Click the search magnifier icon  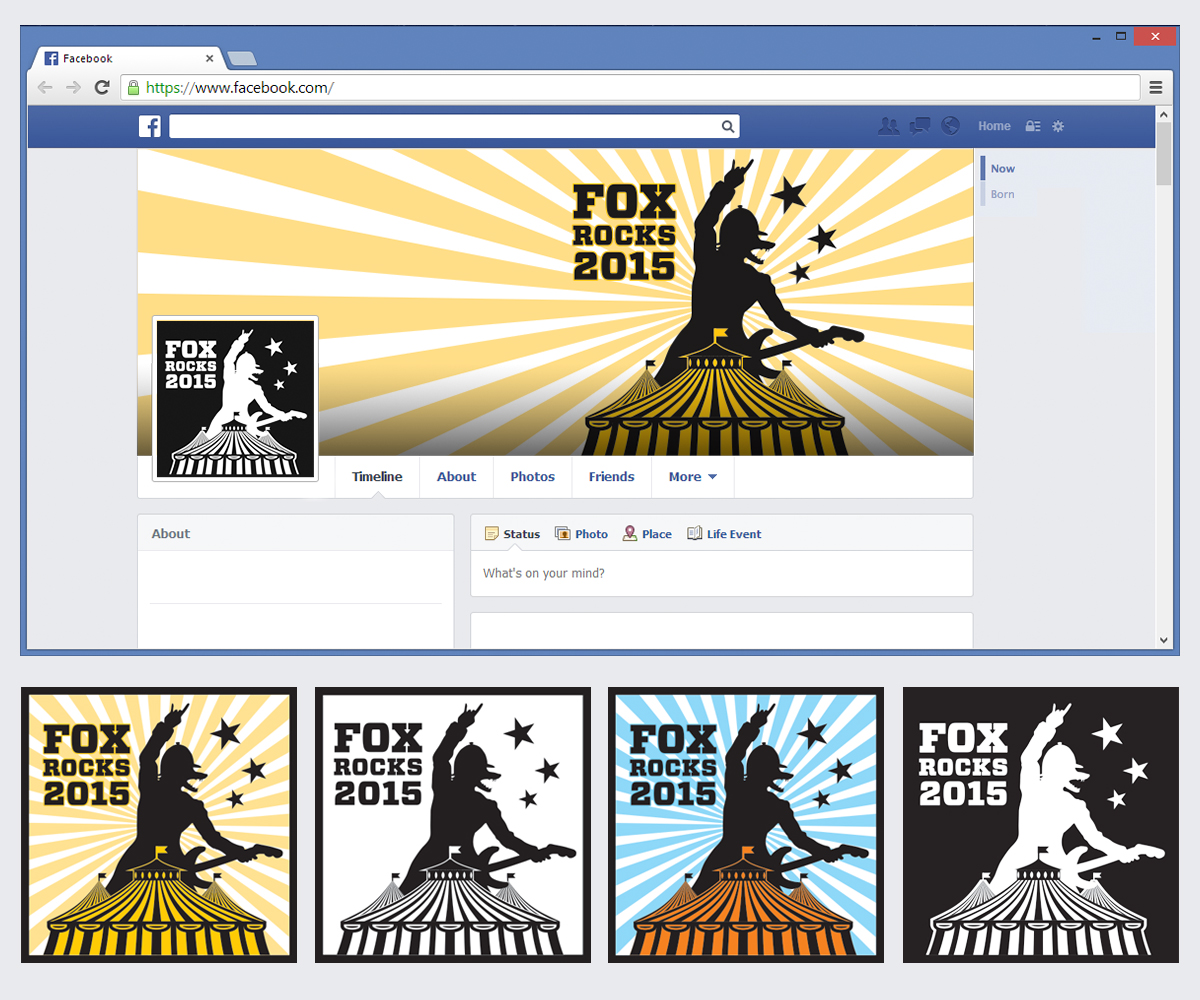tap(728, 127)
